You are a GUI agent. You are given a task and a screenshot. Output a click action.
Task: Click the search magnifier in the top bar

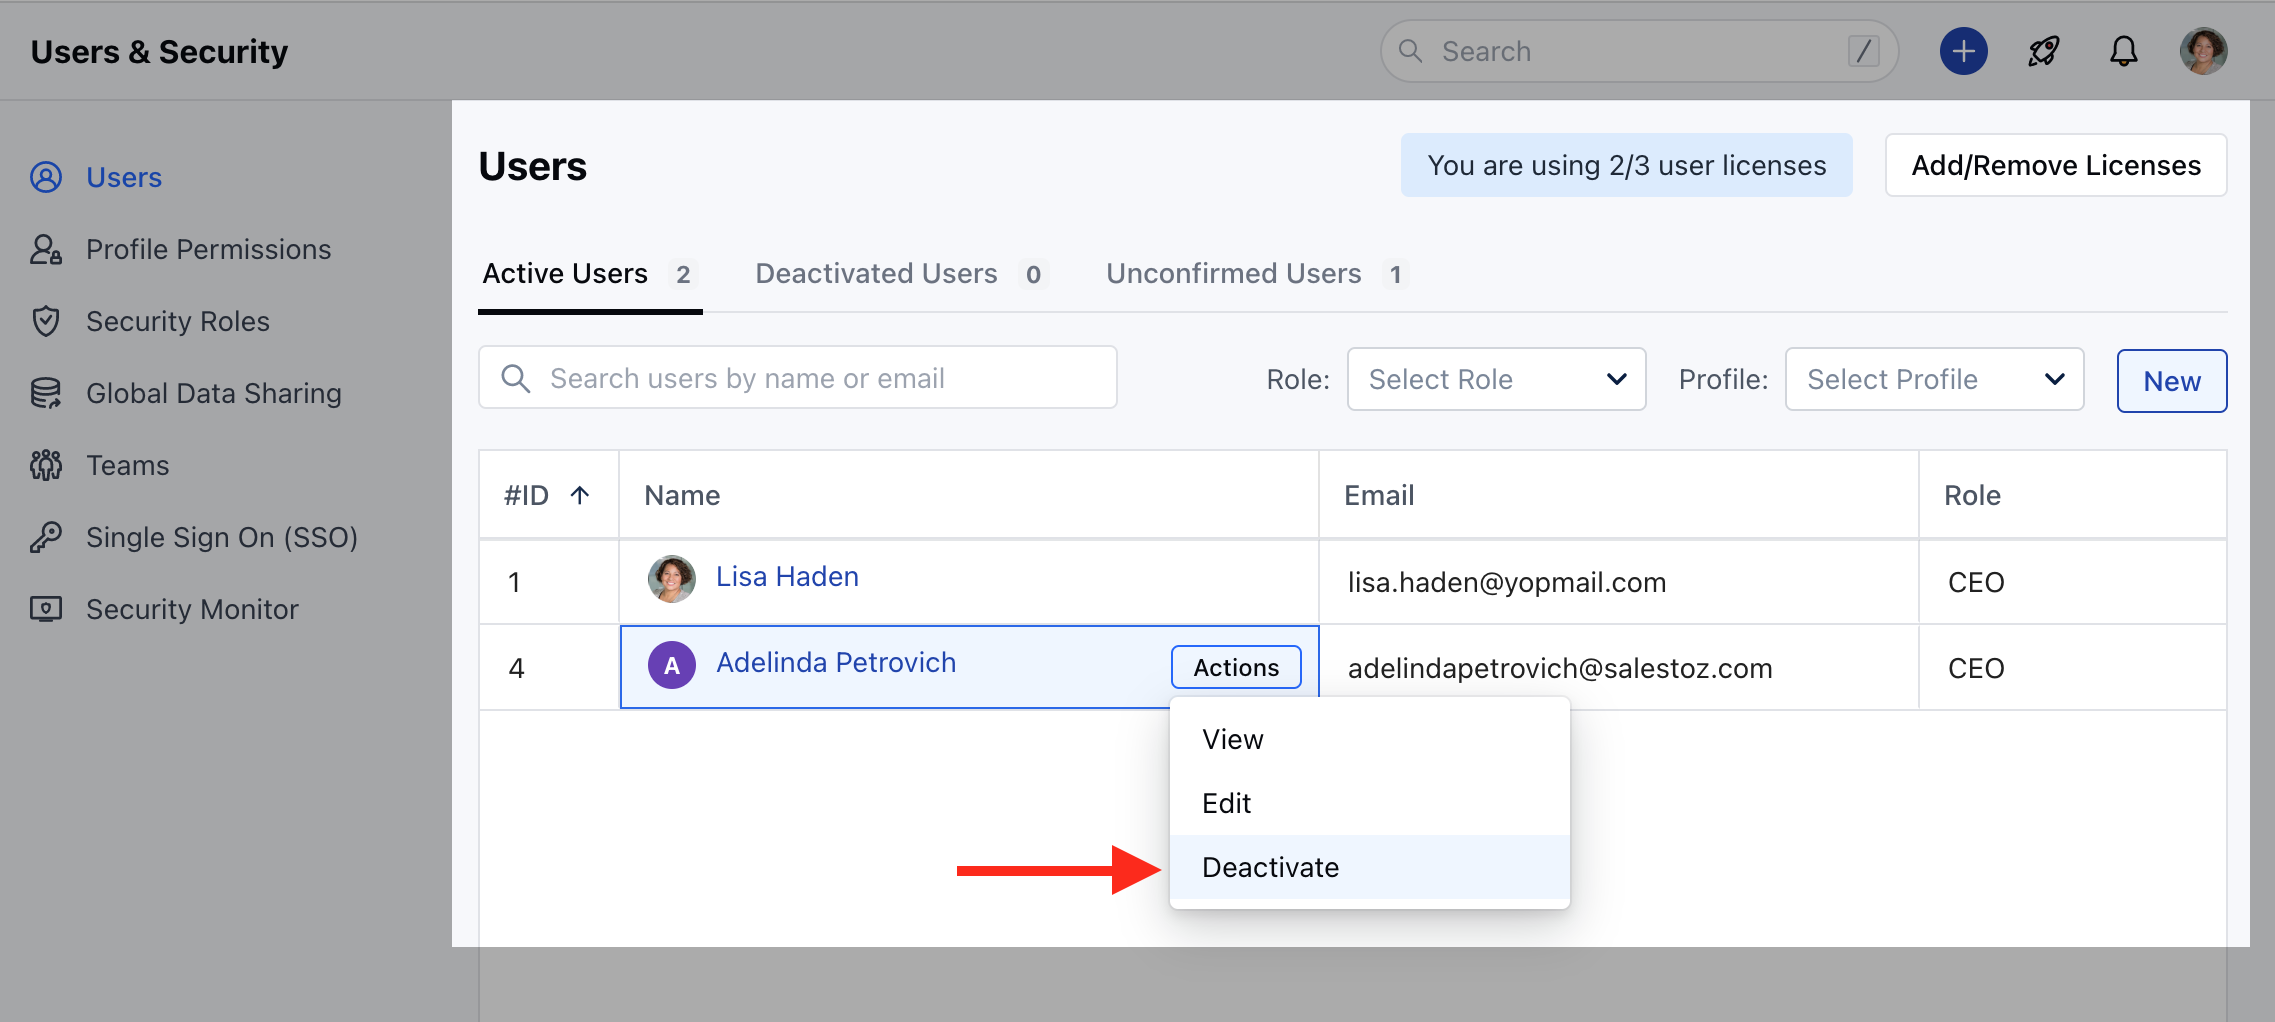(1411, 50)
